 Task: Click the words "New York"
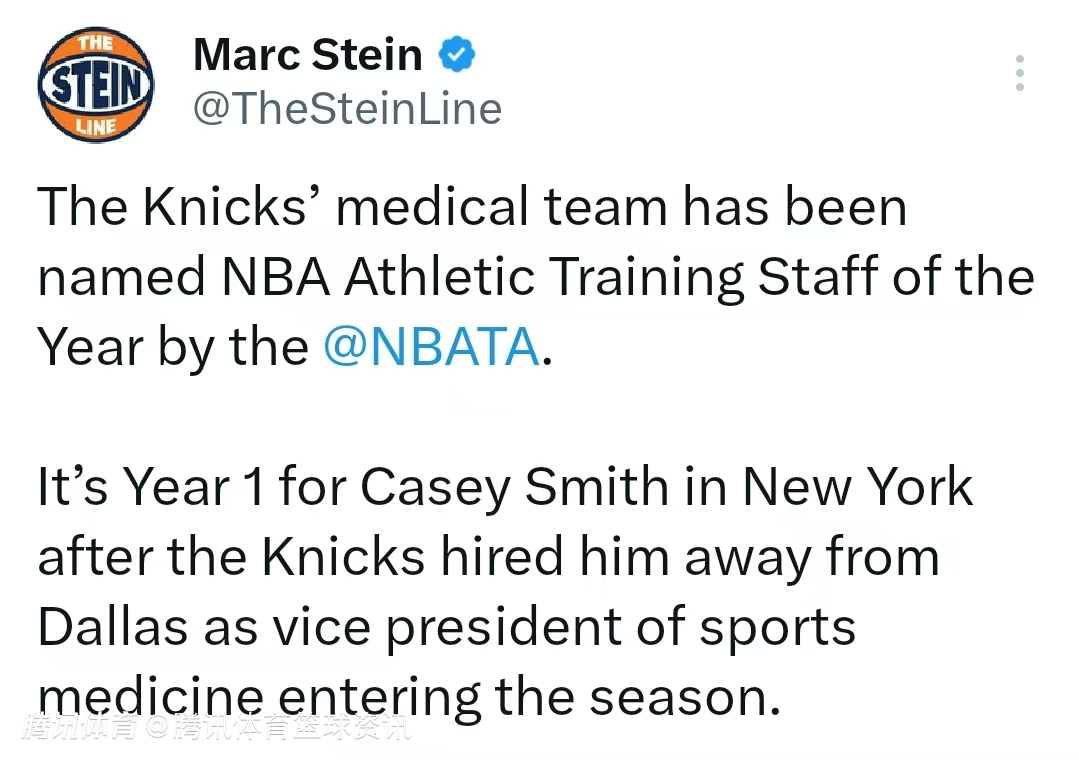(857, 487)
